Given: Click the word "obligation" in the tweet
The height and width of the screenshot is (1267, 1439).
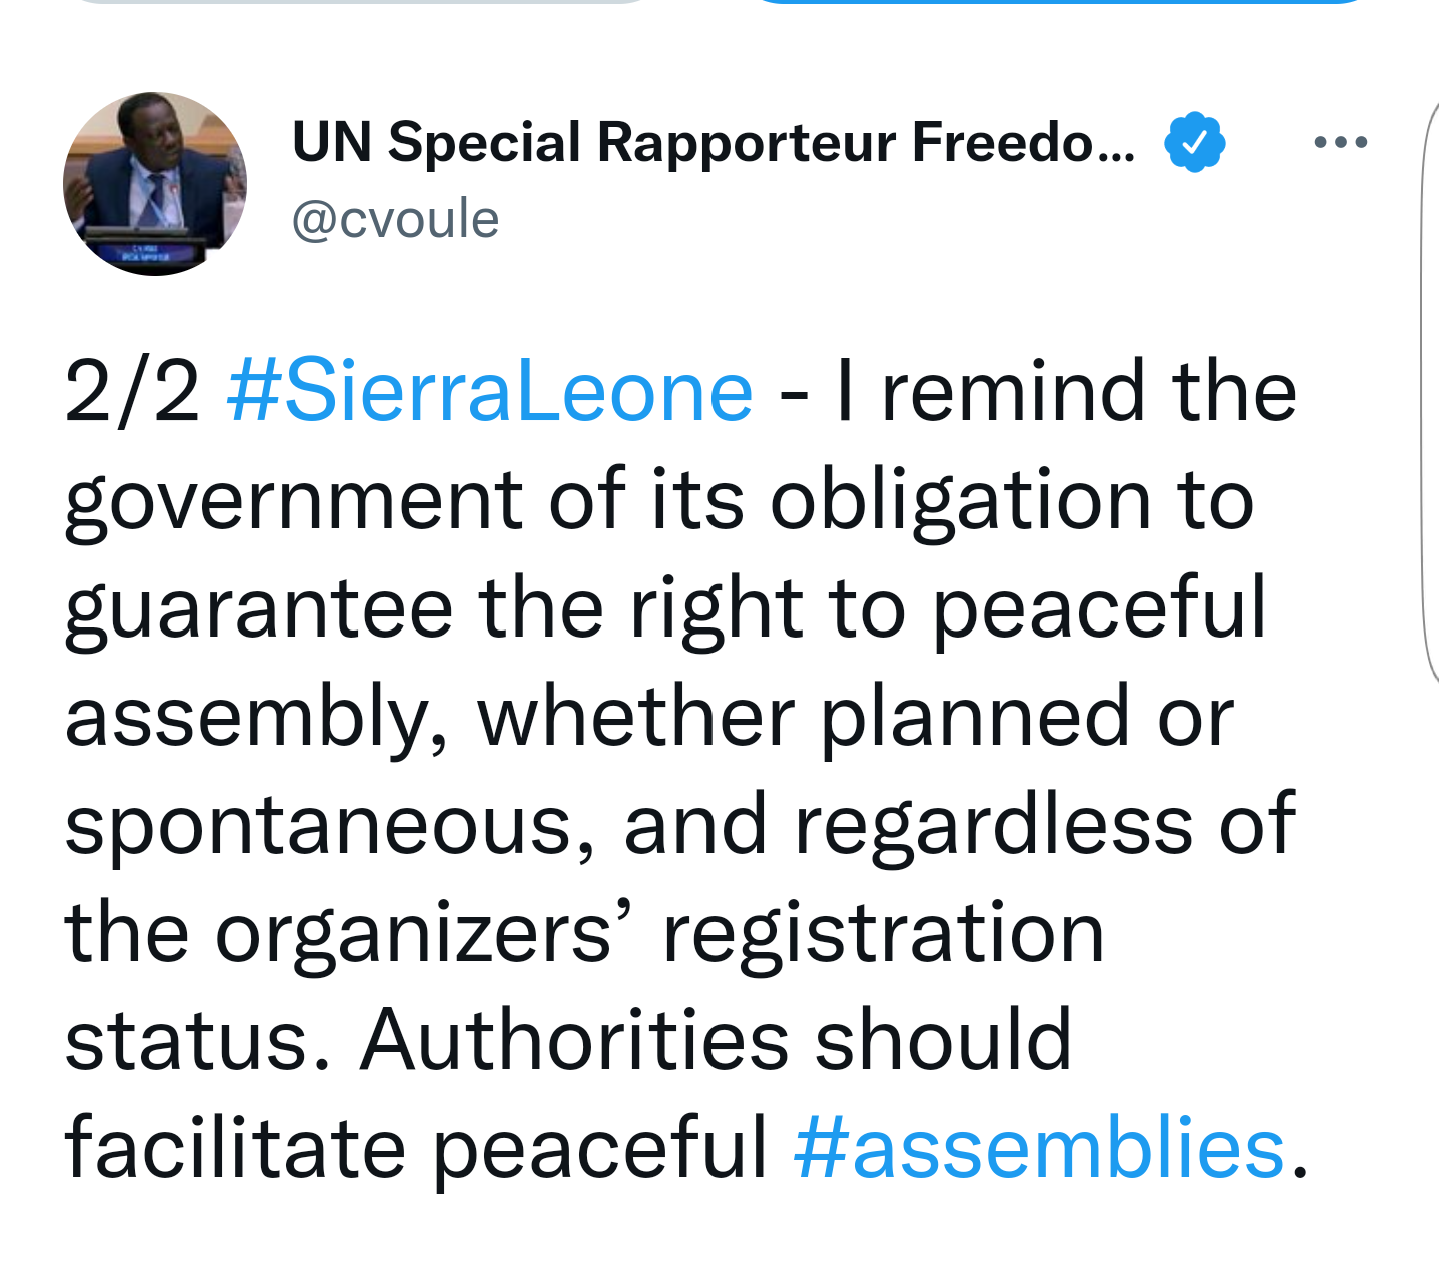Looking at the screenshot, I should [x=960, y=500].
